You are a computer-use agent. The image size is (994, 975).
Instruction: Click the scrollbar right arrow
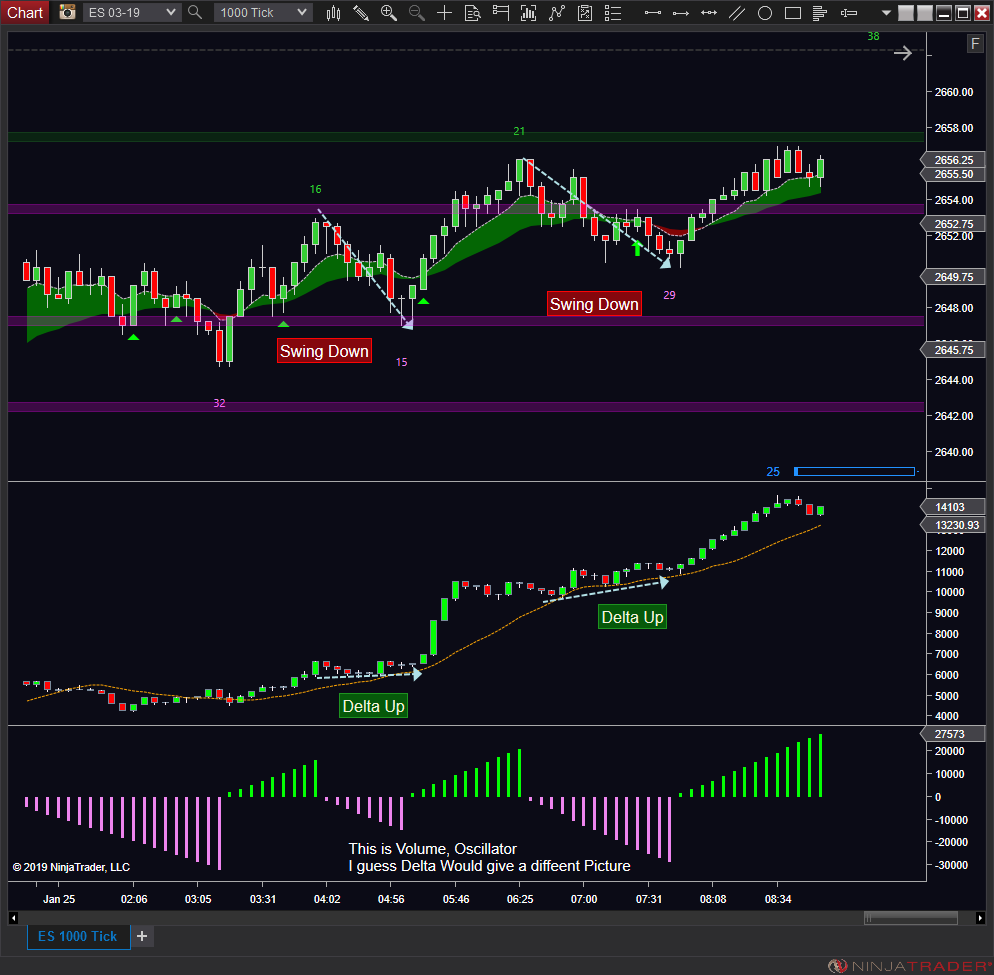[x=980, y=918]
